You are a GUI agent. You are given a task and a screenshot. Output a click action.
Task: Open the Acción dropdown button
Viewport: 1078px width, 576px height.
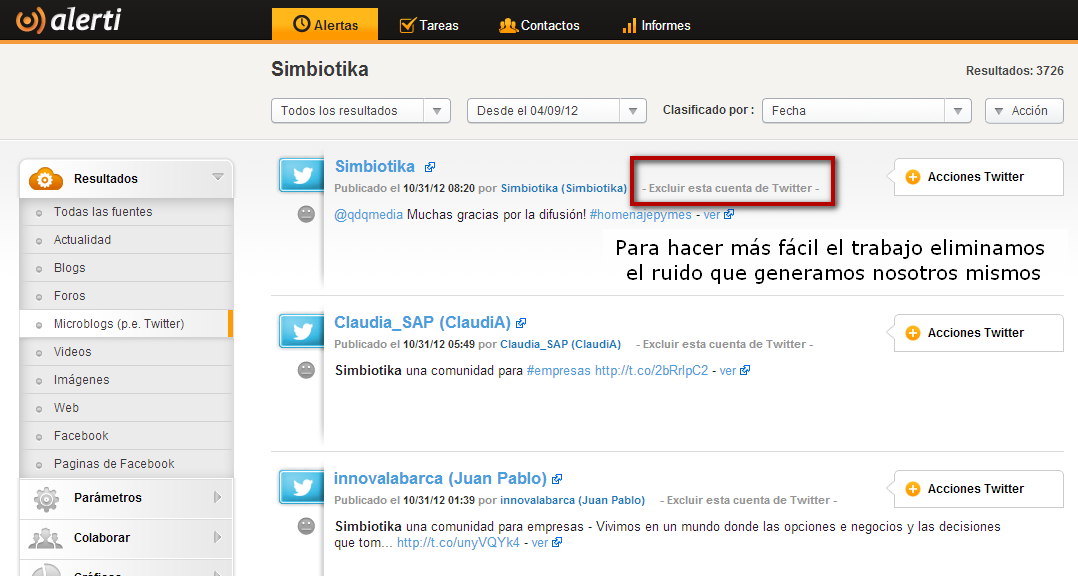click(x=1024, y=111)
